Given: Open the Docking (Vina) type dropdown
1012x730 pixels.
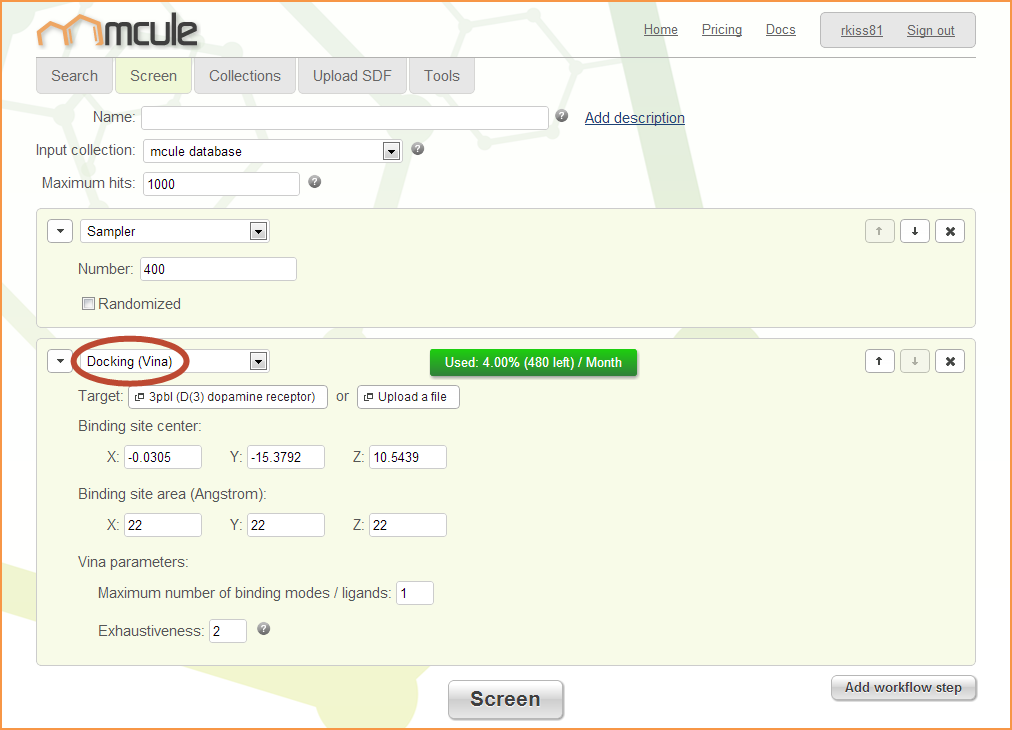Looking at the screenshot, I should tap(258, 361).
